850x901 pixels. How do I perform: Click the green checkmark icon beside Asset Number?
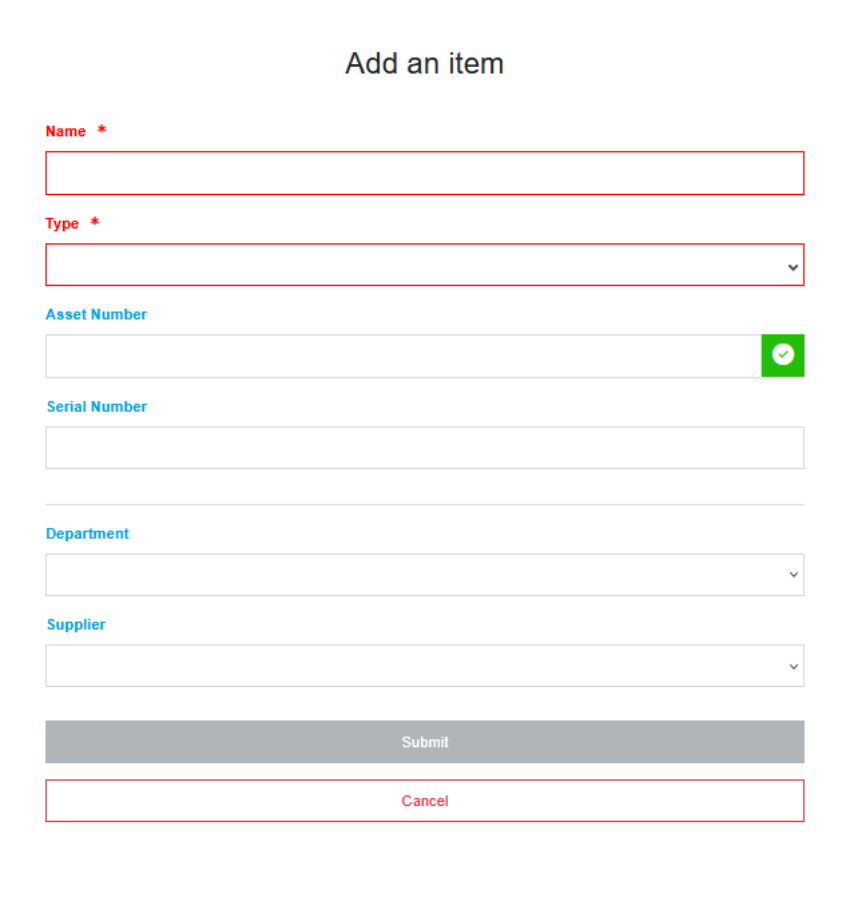click(783, 355)
